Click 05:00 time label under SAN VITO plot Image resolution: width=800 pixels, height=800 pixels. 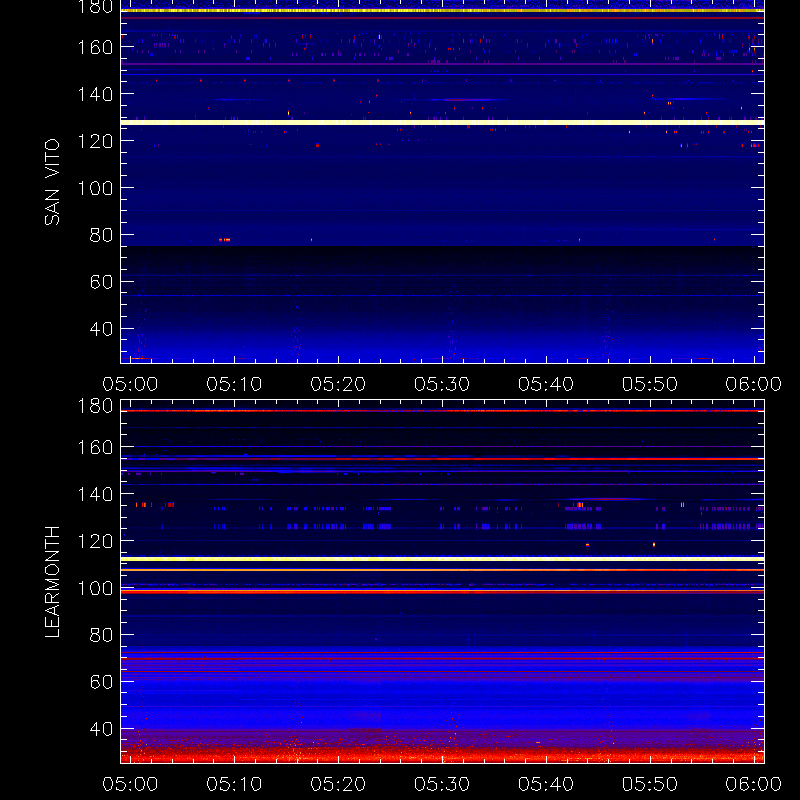coord(130,384)
